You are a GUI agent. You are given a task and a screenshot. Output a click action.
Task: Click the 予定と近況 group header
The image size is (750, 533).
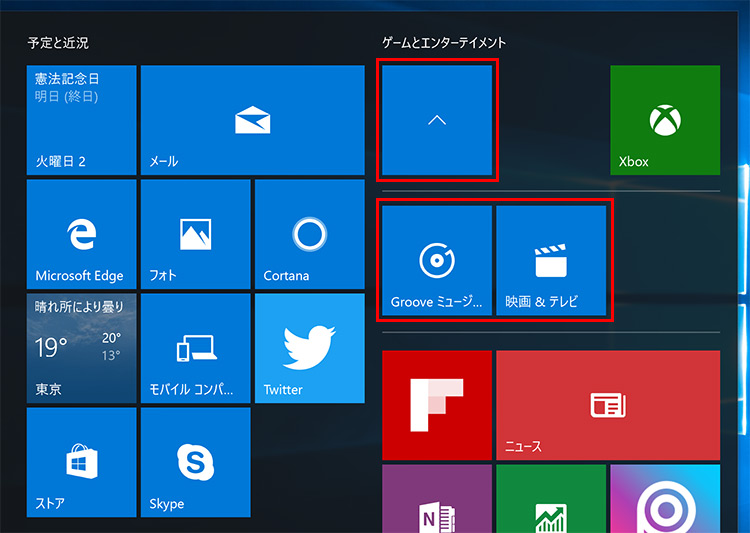58,43
